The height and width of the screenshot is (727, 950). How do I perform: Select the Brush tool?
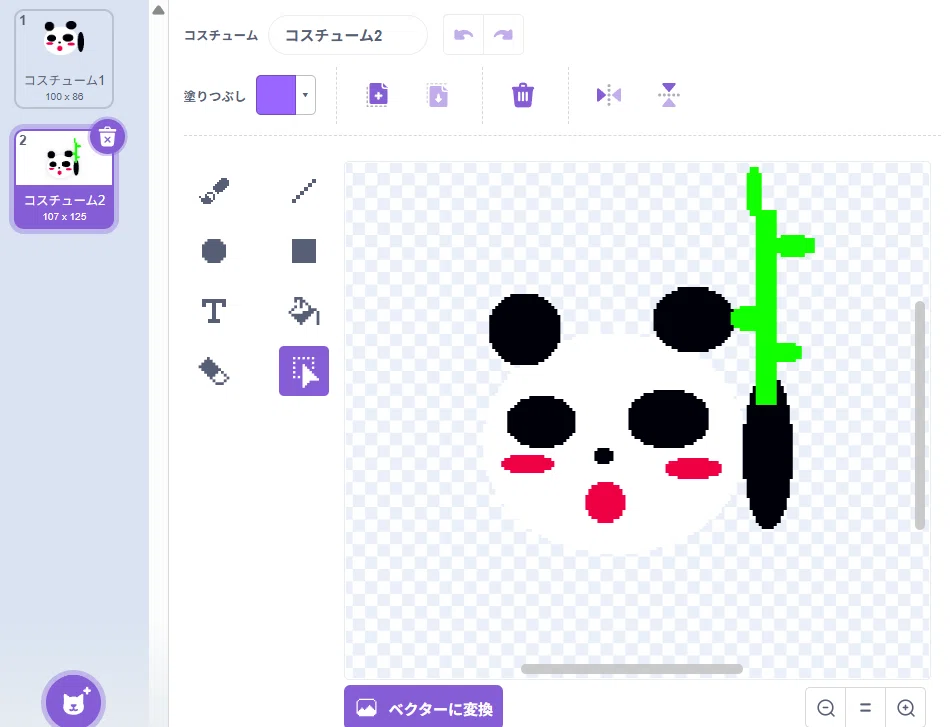coord(214,191)
